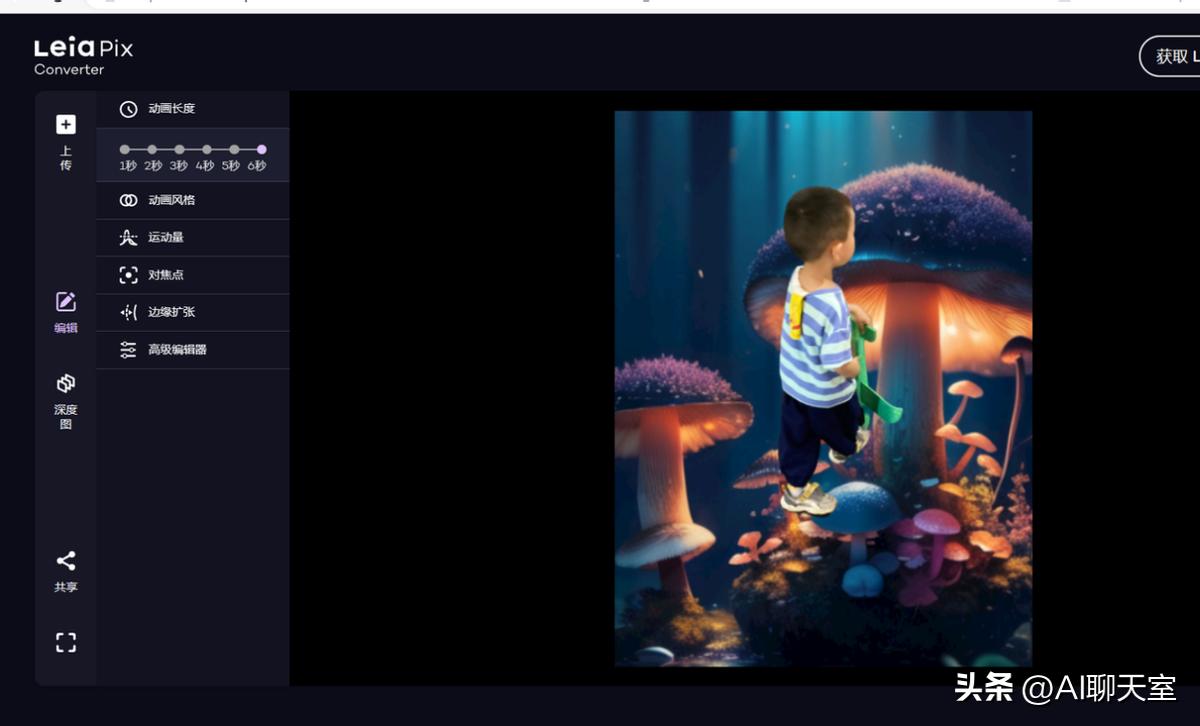
Task: Click the upload plus icon
Action: pyautogui.click(x=66, y=124)
